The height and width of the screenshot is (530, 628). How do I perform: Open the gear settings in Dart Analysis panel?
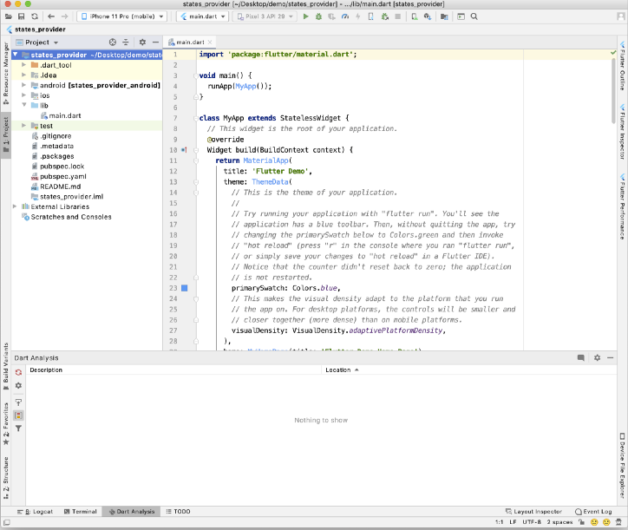click(x=18, y=385)
